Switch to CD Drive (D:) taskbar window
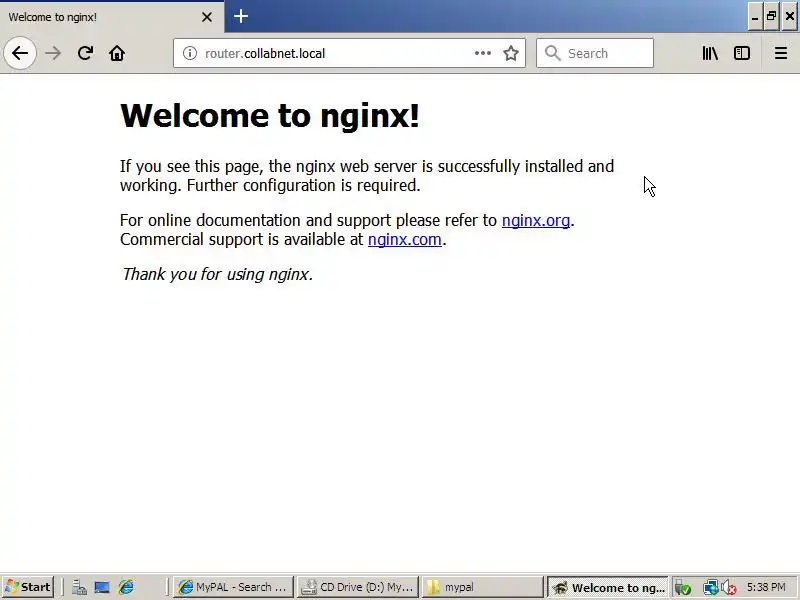Viewport: 800px width, 600px height. coord(358,587)
